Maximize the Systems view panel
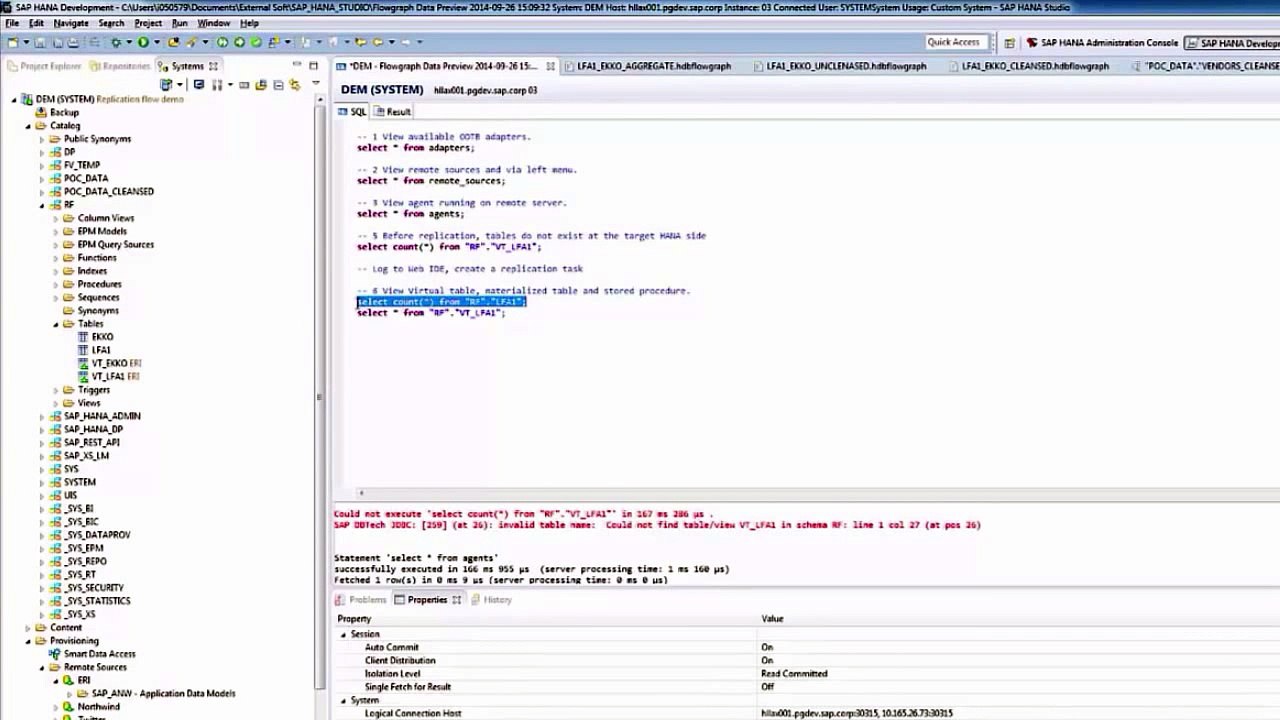The height and width of the screenshot is (720, 1280). pos(313,66)
